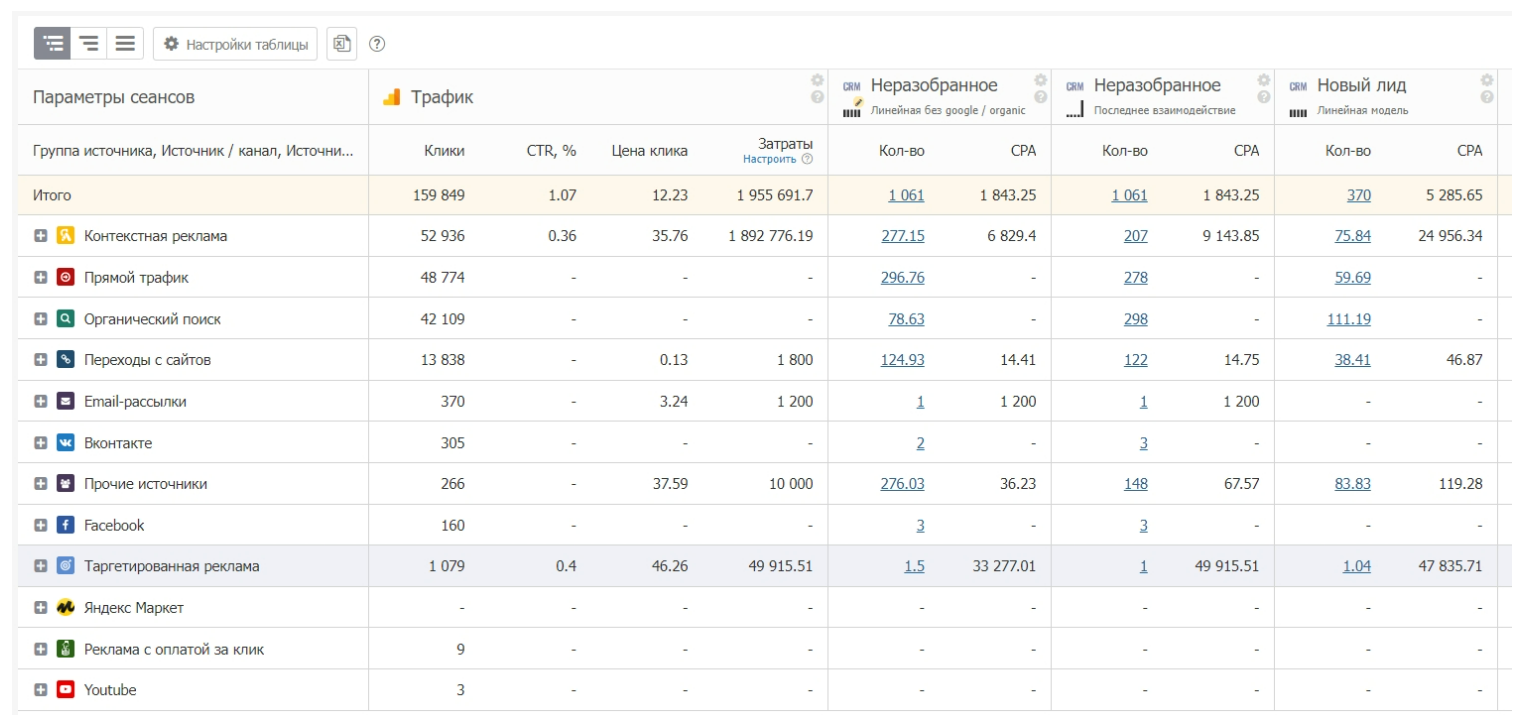Open settings gear for Новый лид column

[1487, 81]
